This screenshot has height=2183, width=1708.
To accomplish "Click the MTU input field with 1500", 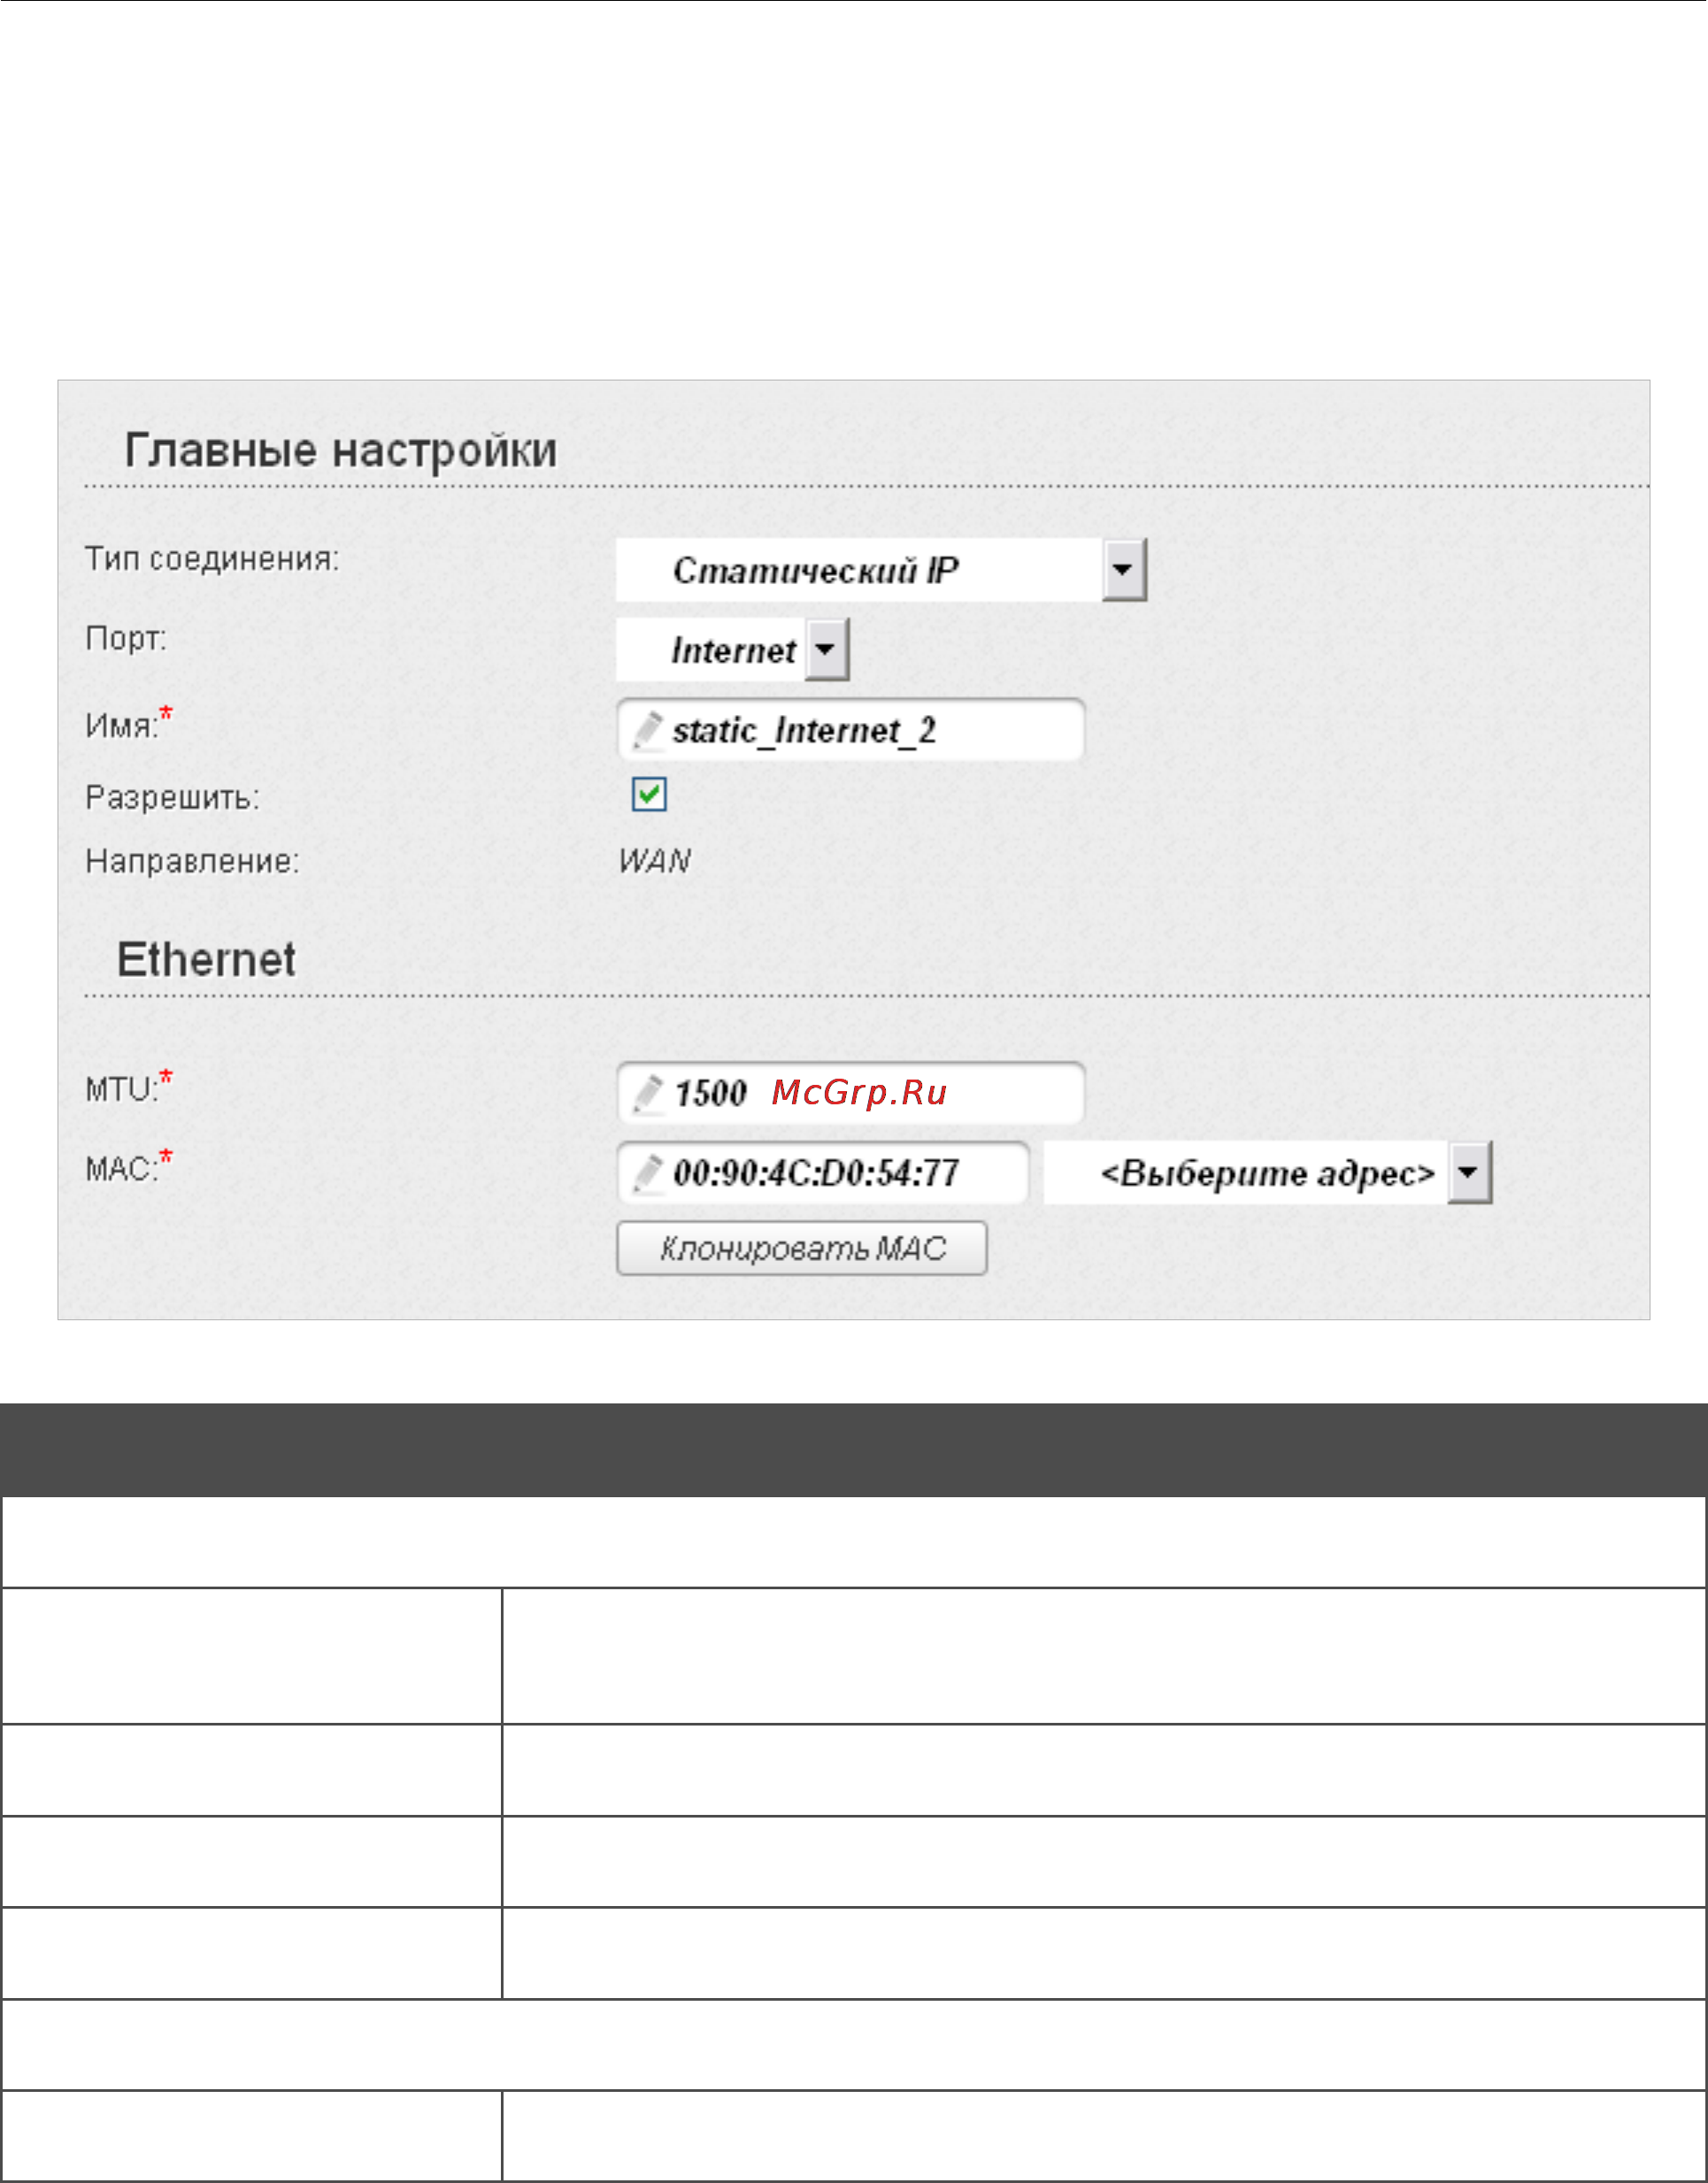I will click(851, 1093).
